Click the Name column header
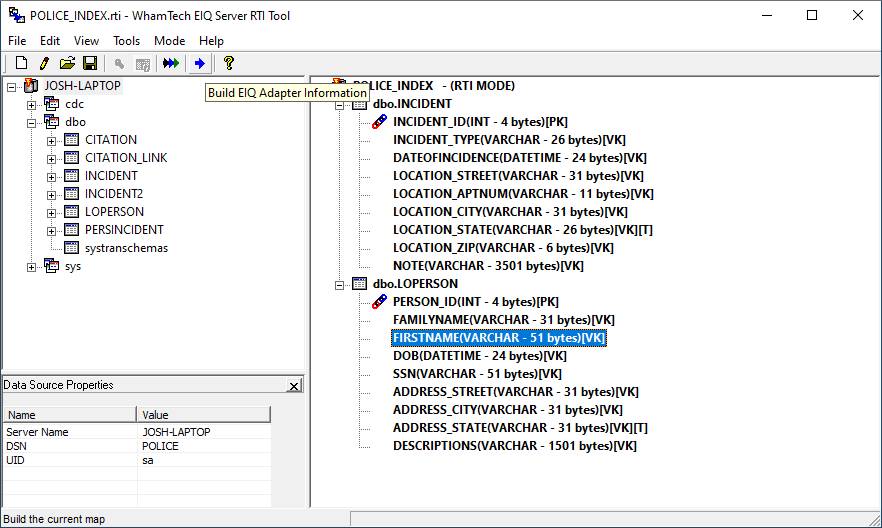 (70, 414)
